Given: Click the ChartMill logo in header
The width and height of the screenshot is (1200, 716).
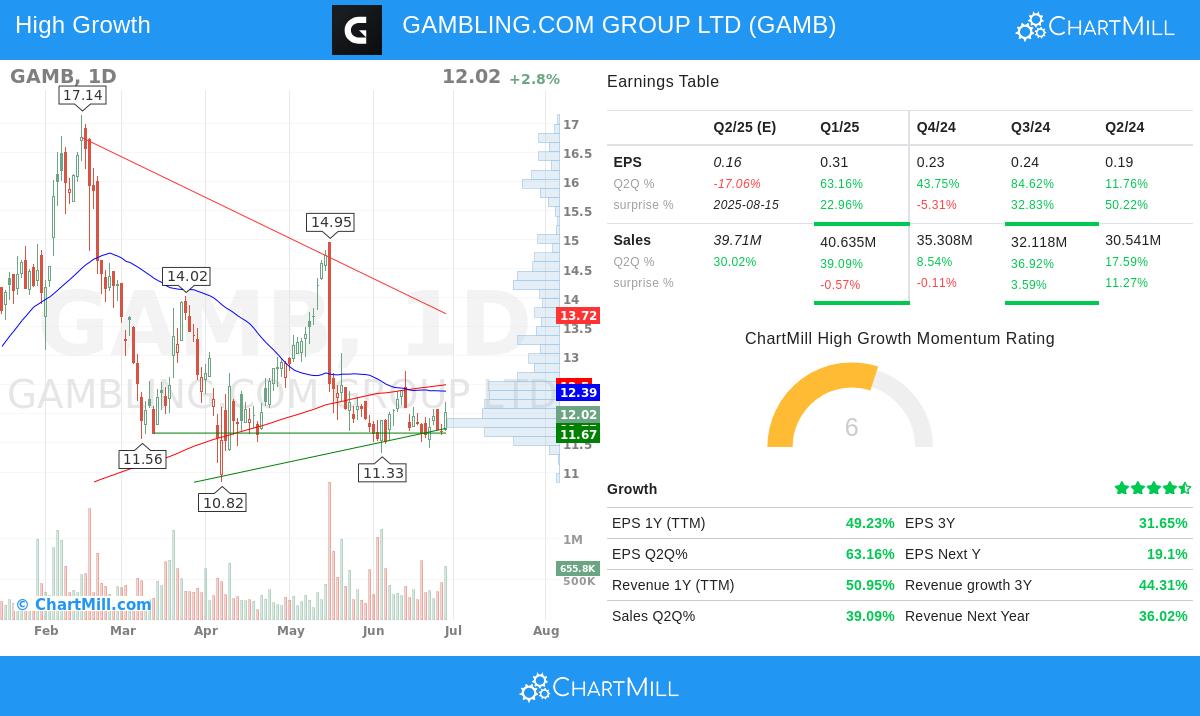Looking at the screenshot, I should 1095,26.
